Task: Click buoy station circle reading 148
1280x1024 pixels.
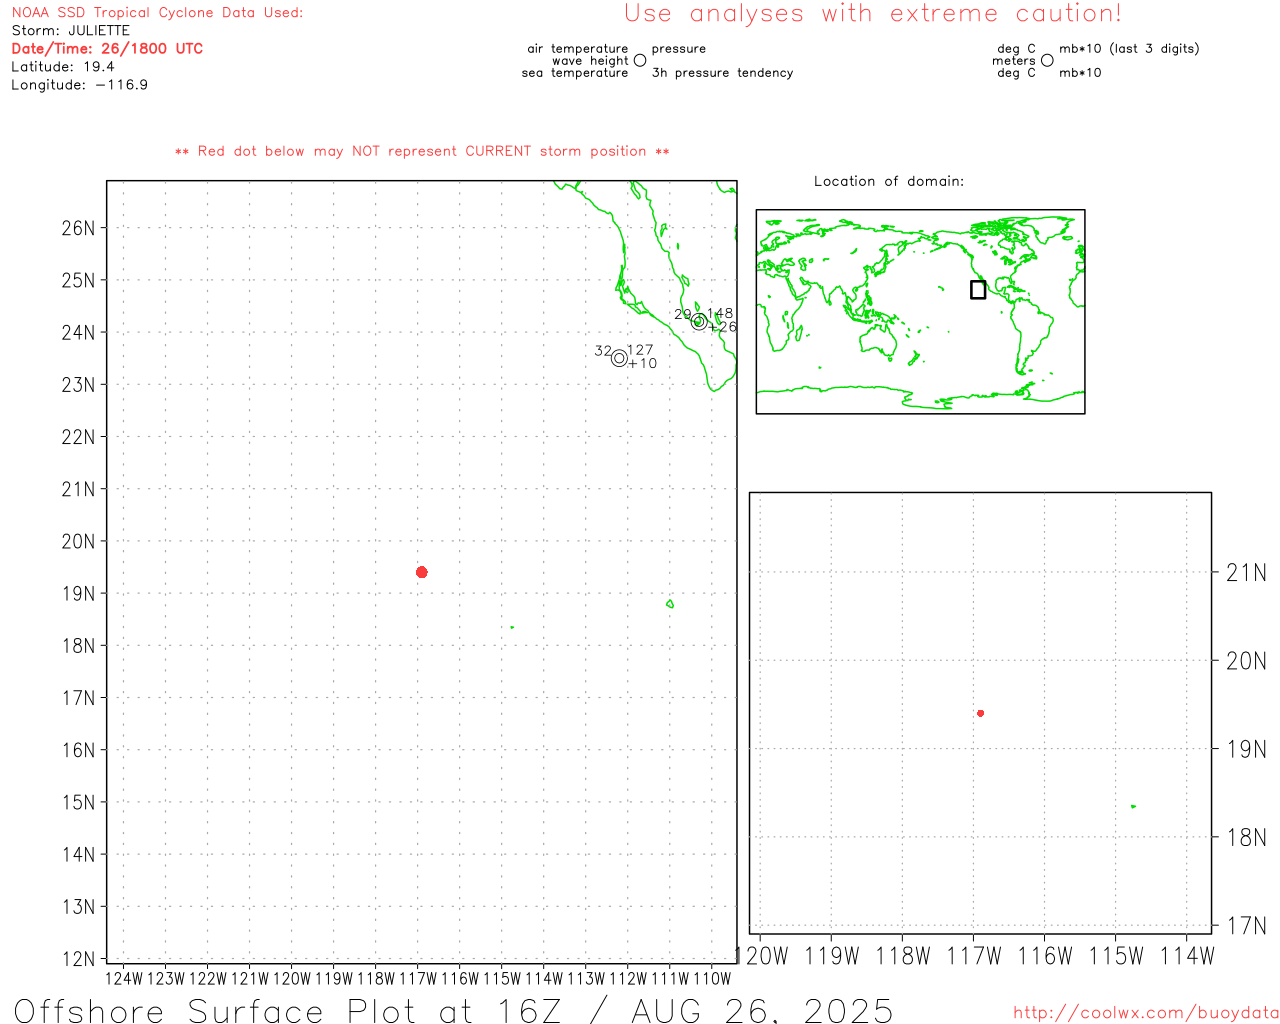Action: (x=699, y=322)
